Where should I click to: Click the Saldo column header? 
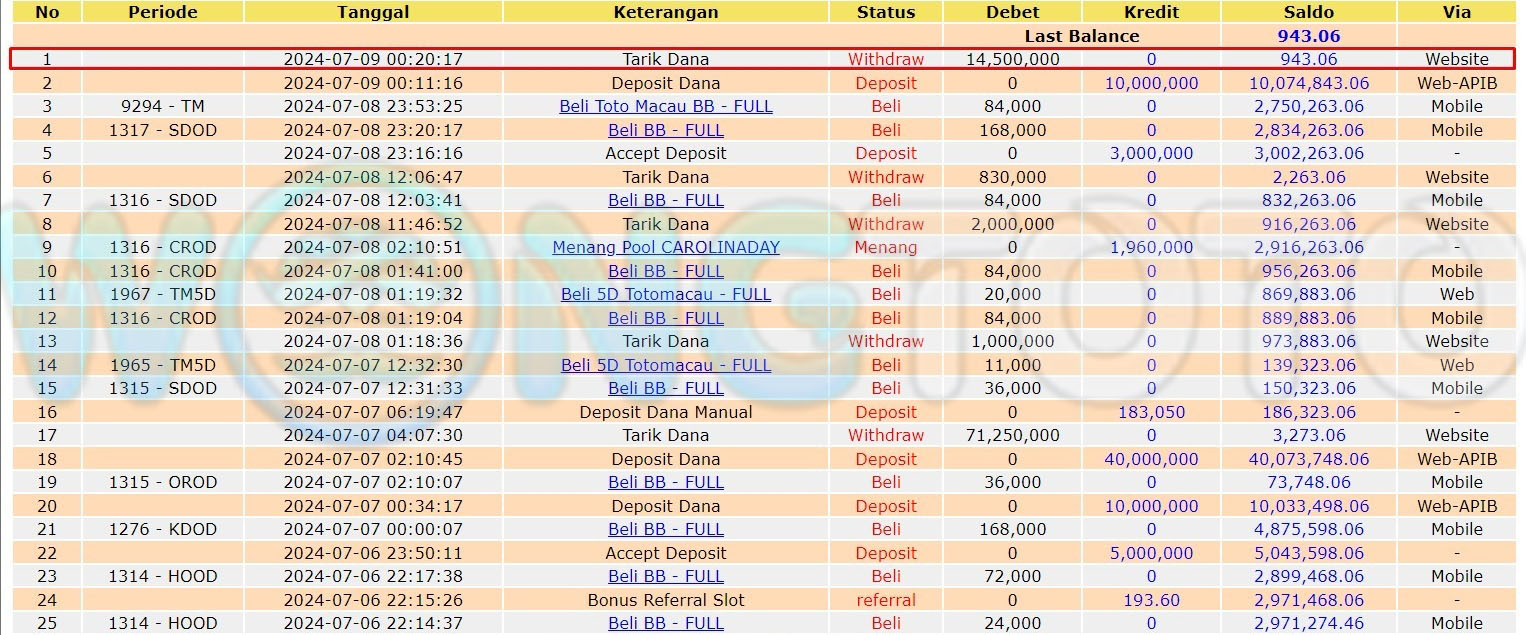1308,12
